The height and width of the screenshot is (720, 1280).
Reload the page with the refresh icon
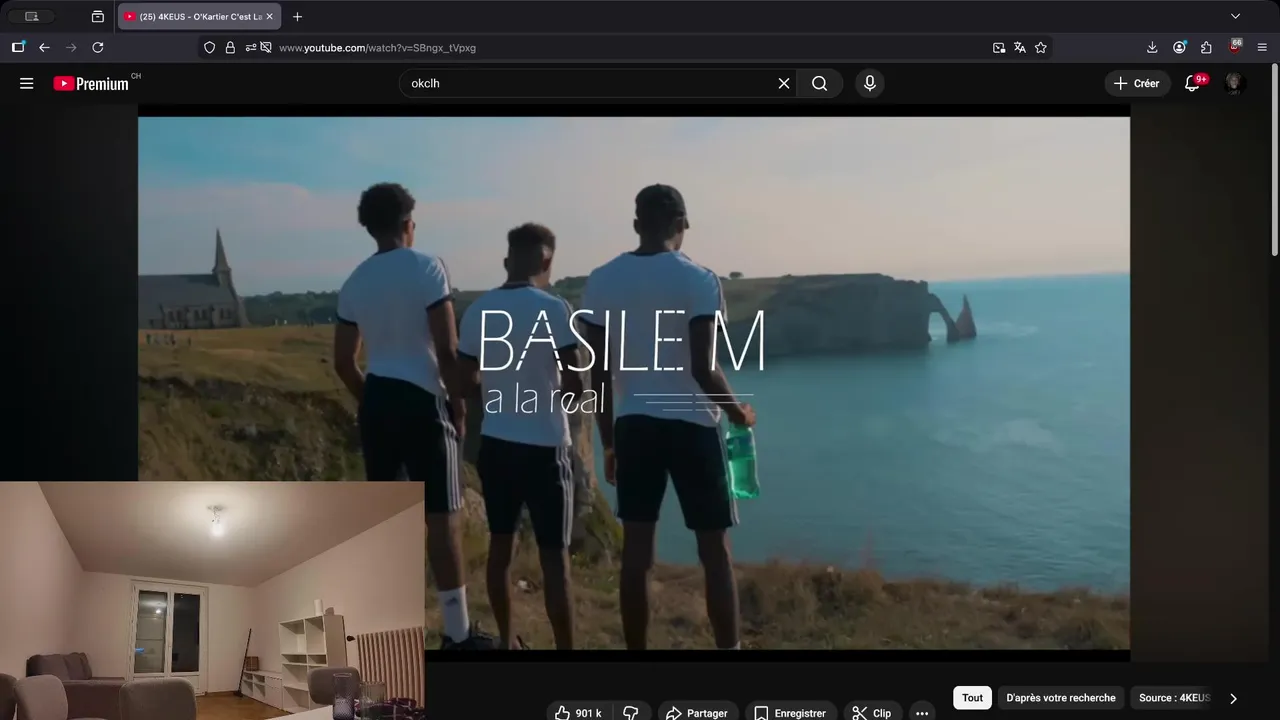98,47
